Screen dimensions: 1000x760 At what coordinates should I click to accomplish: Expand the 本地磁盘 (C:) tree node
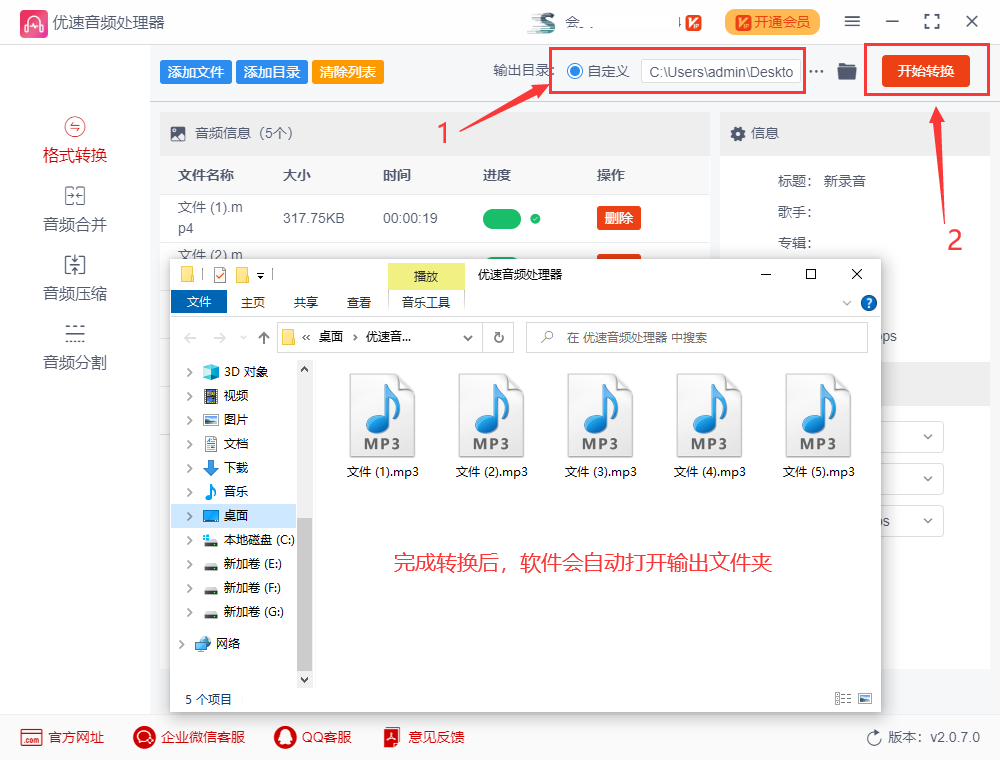[189, 540]
